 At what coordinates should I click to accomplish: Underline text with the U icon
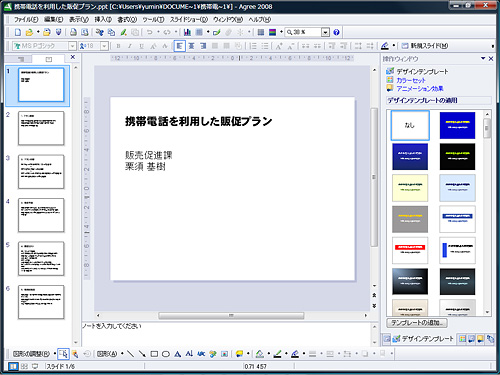pyautogui.click(x=141, y=46)
